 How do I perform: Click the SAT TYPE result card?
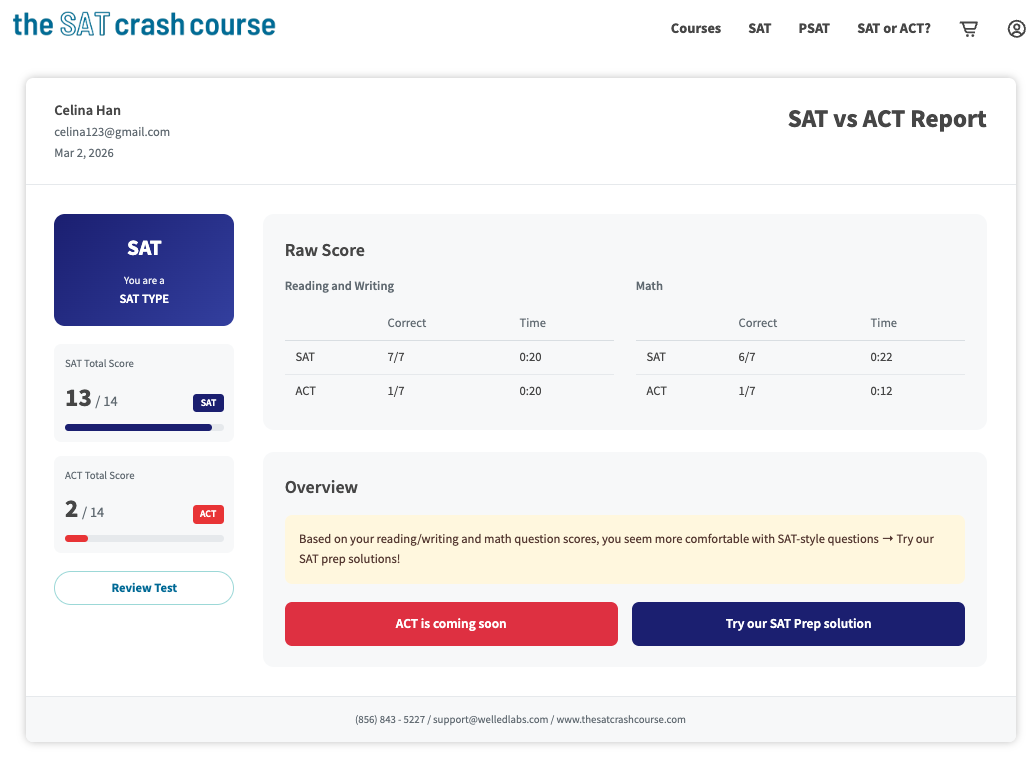[x=144, y=270]
